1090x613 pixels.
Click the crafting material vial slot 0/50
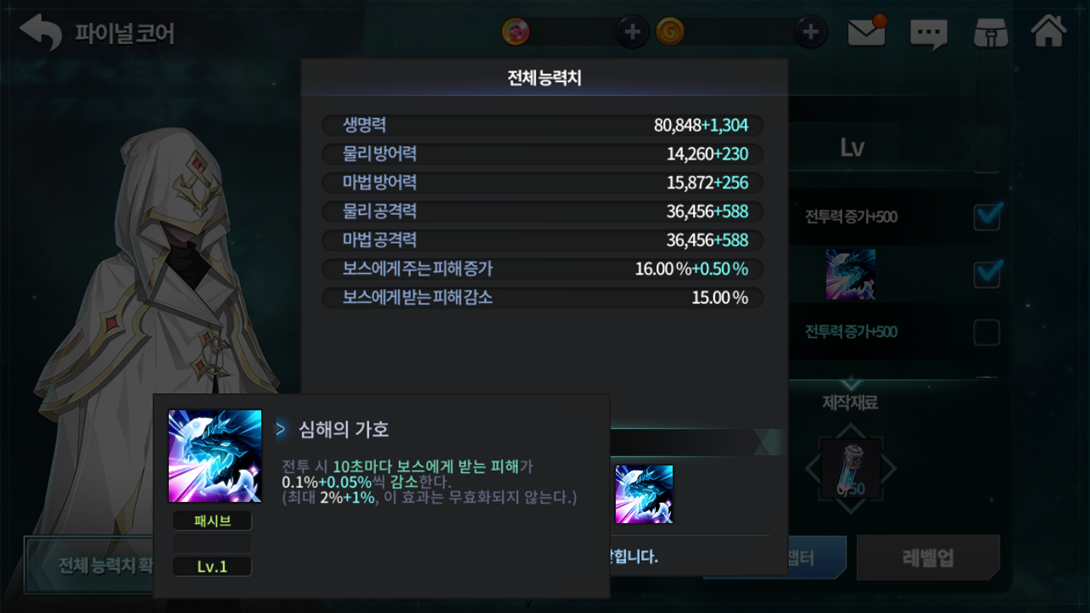click(x=851, y=469)
